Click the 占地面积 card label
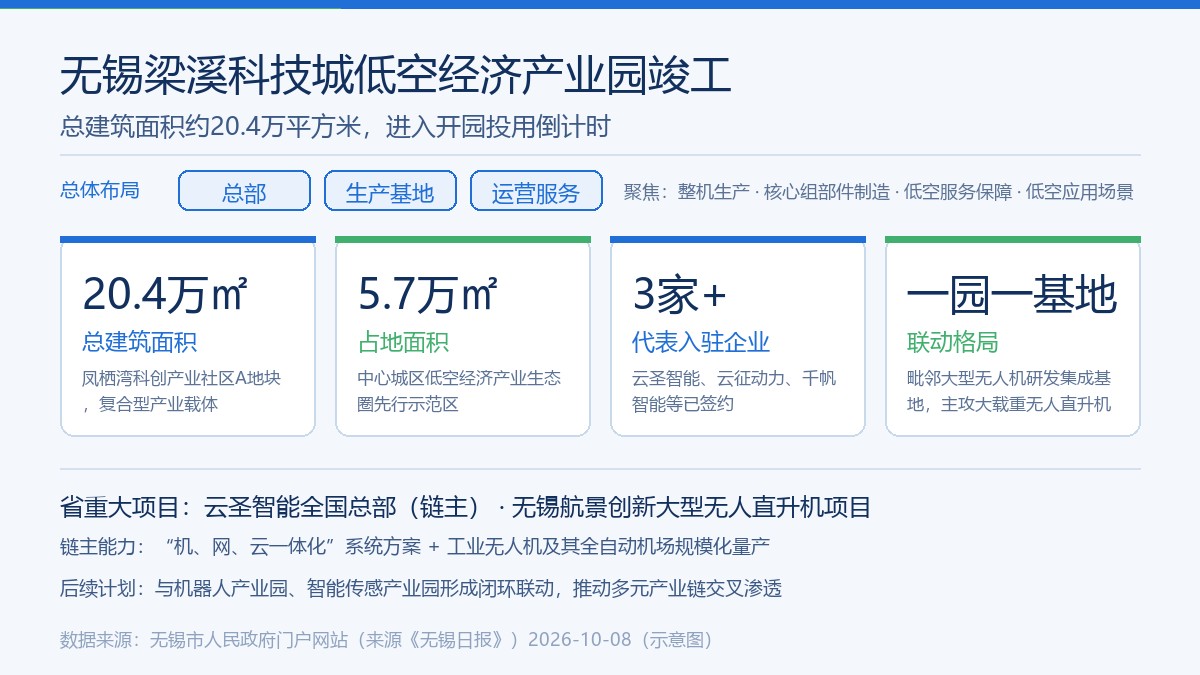Screen dimensions: 1200x675 coord(403,342)
